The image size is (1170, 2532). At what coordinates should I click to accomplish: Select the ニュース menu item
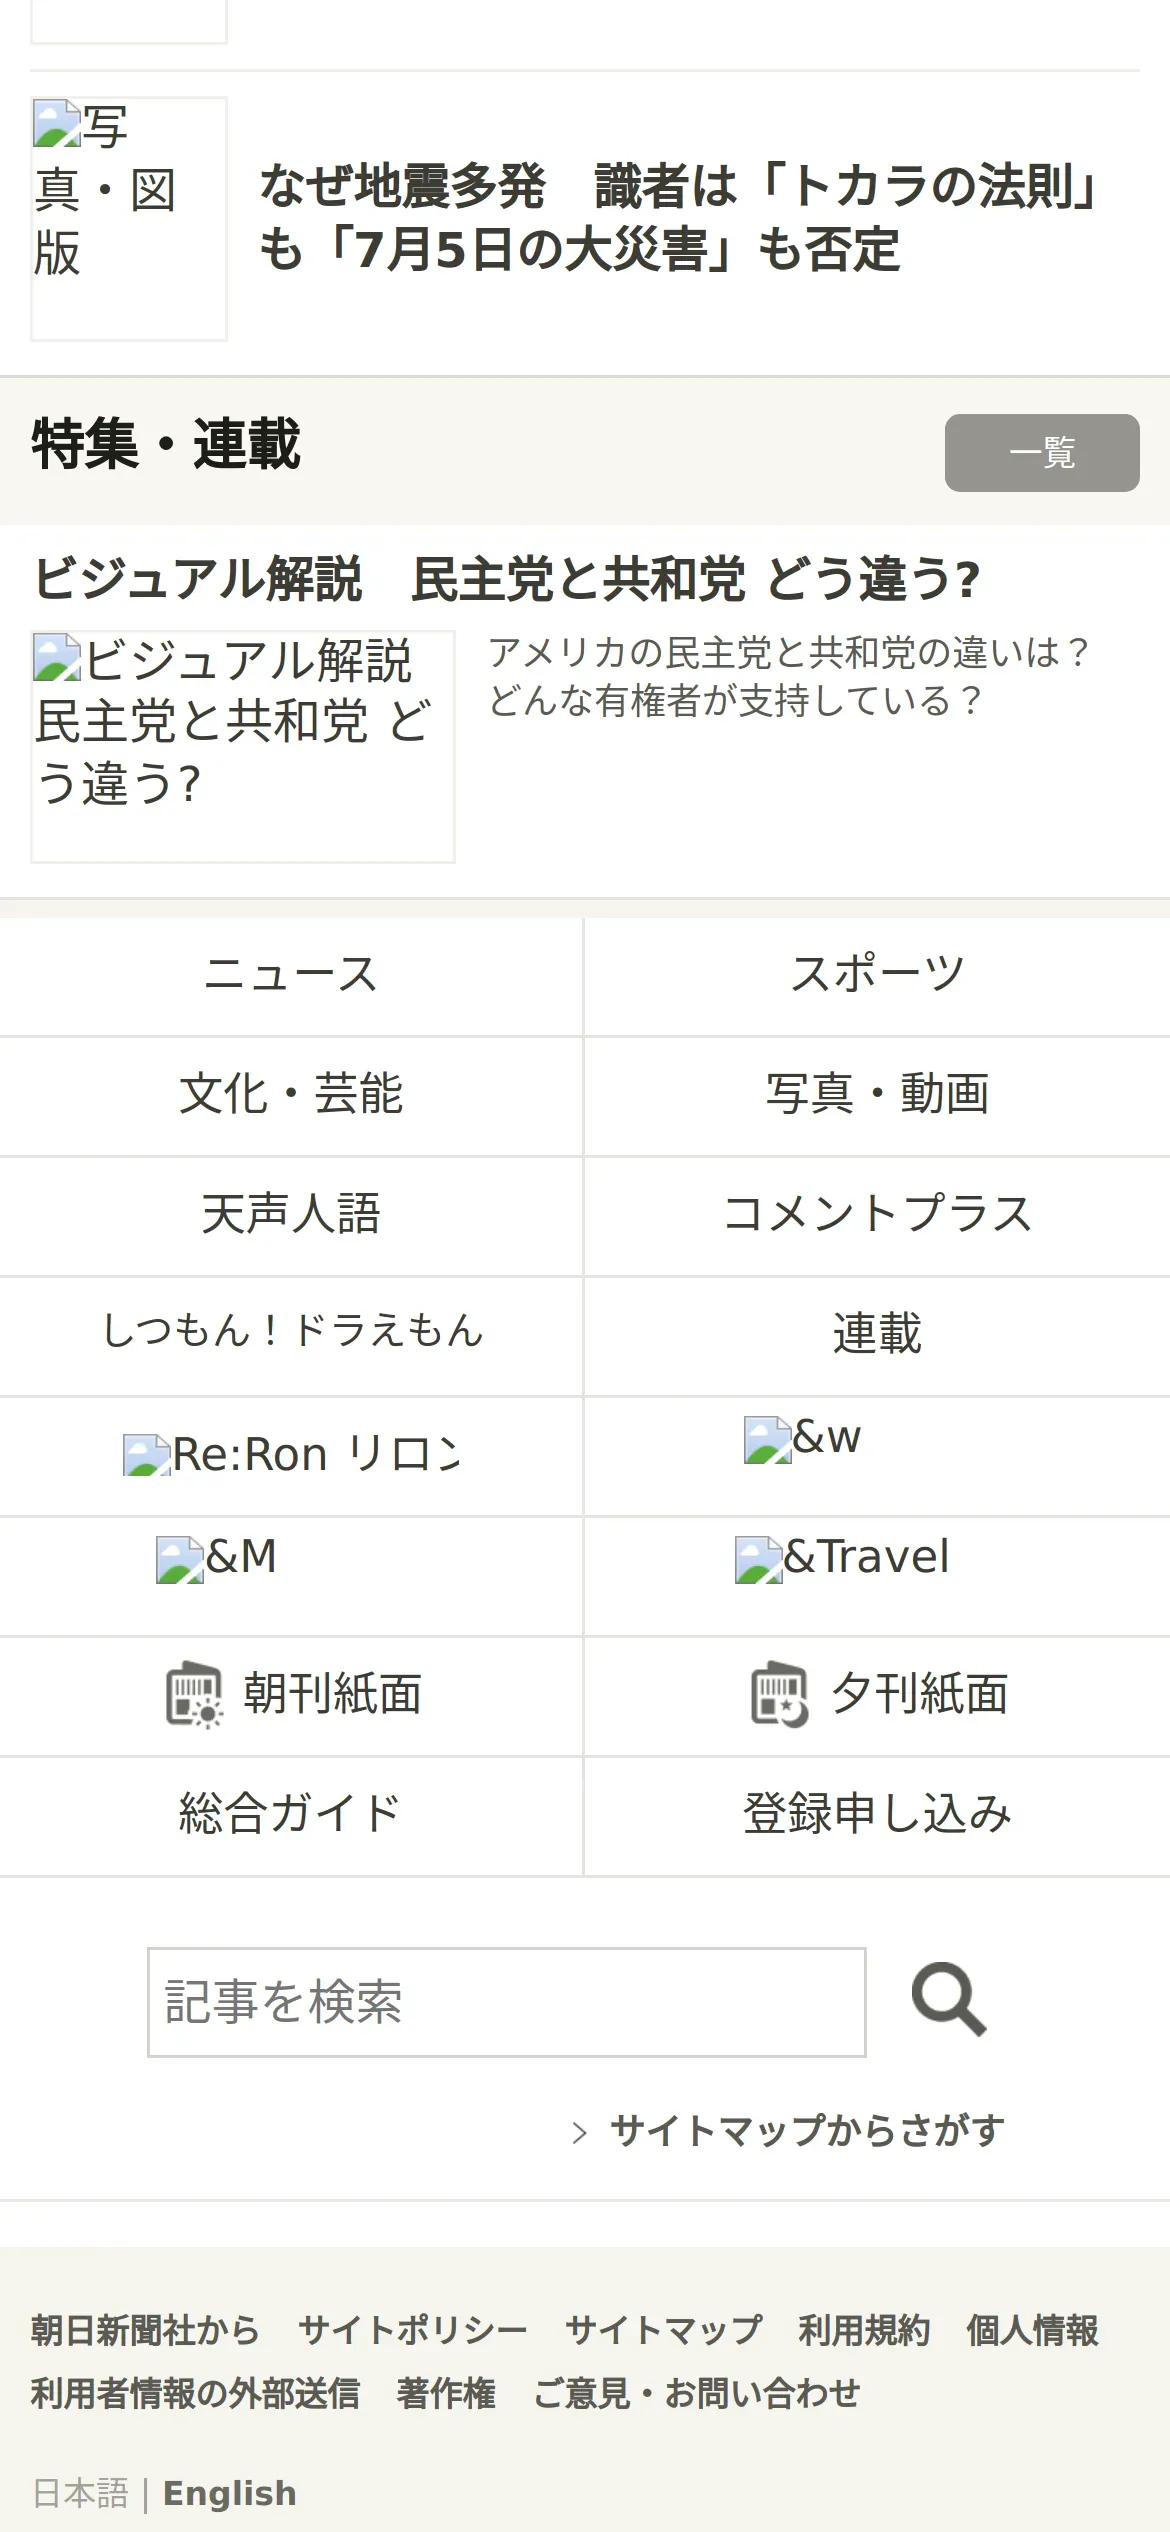click(291, 976)
